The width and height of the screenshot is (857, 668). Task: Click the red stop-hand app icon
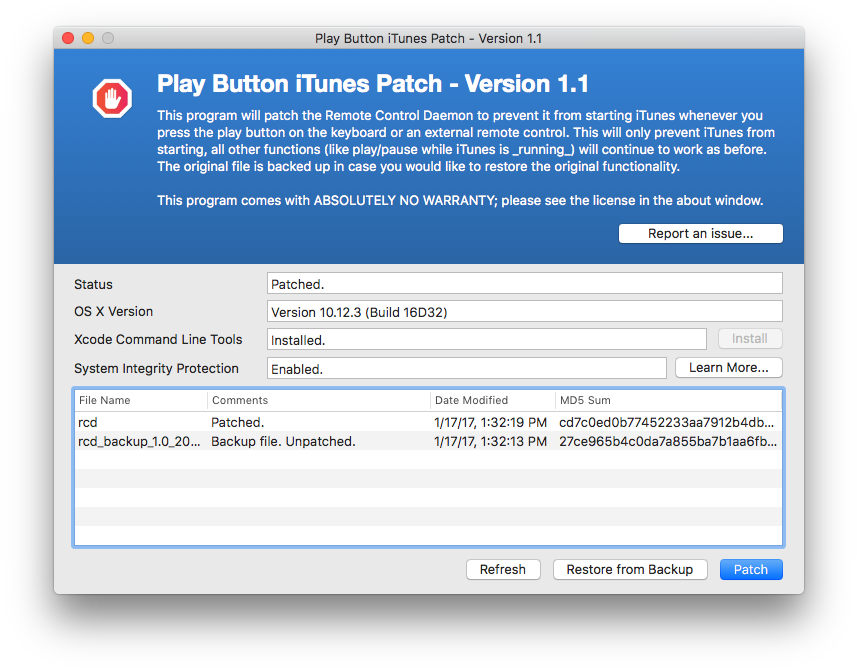pyautogui.click(x=112, y=98)
